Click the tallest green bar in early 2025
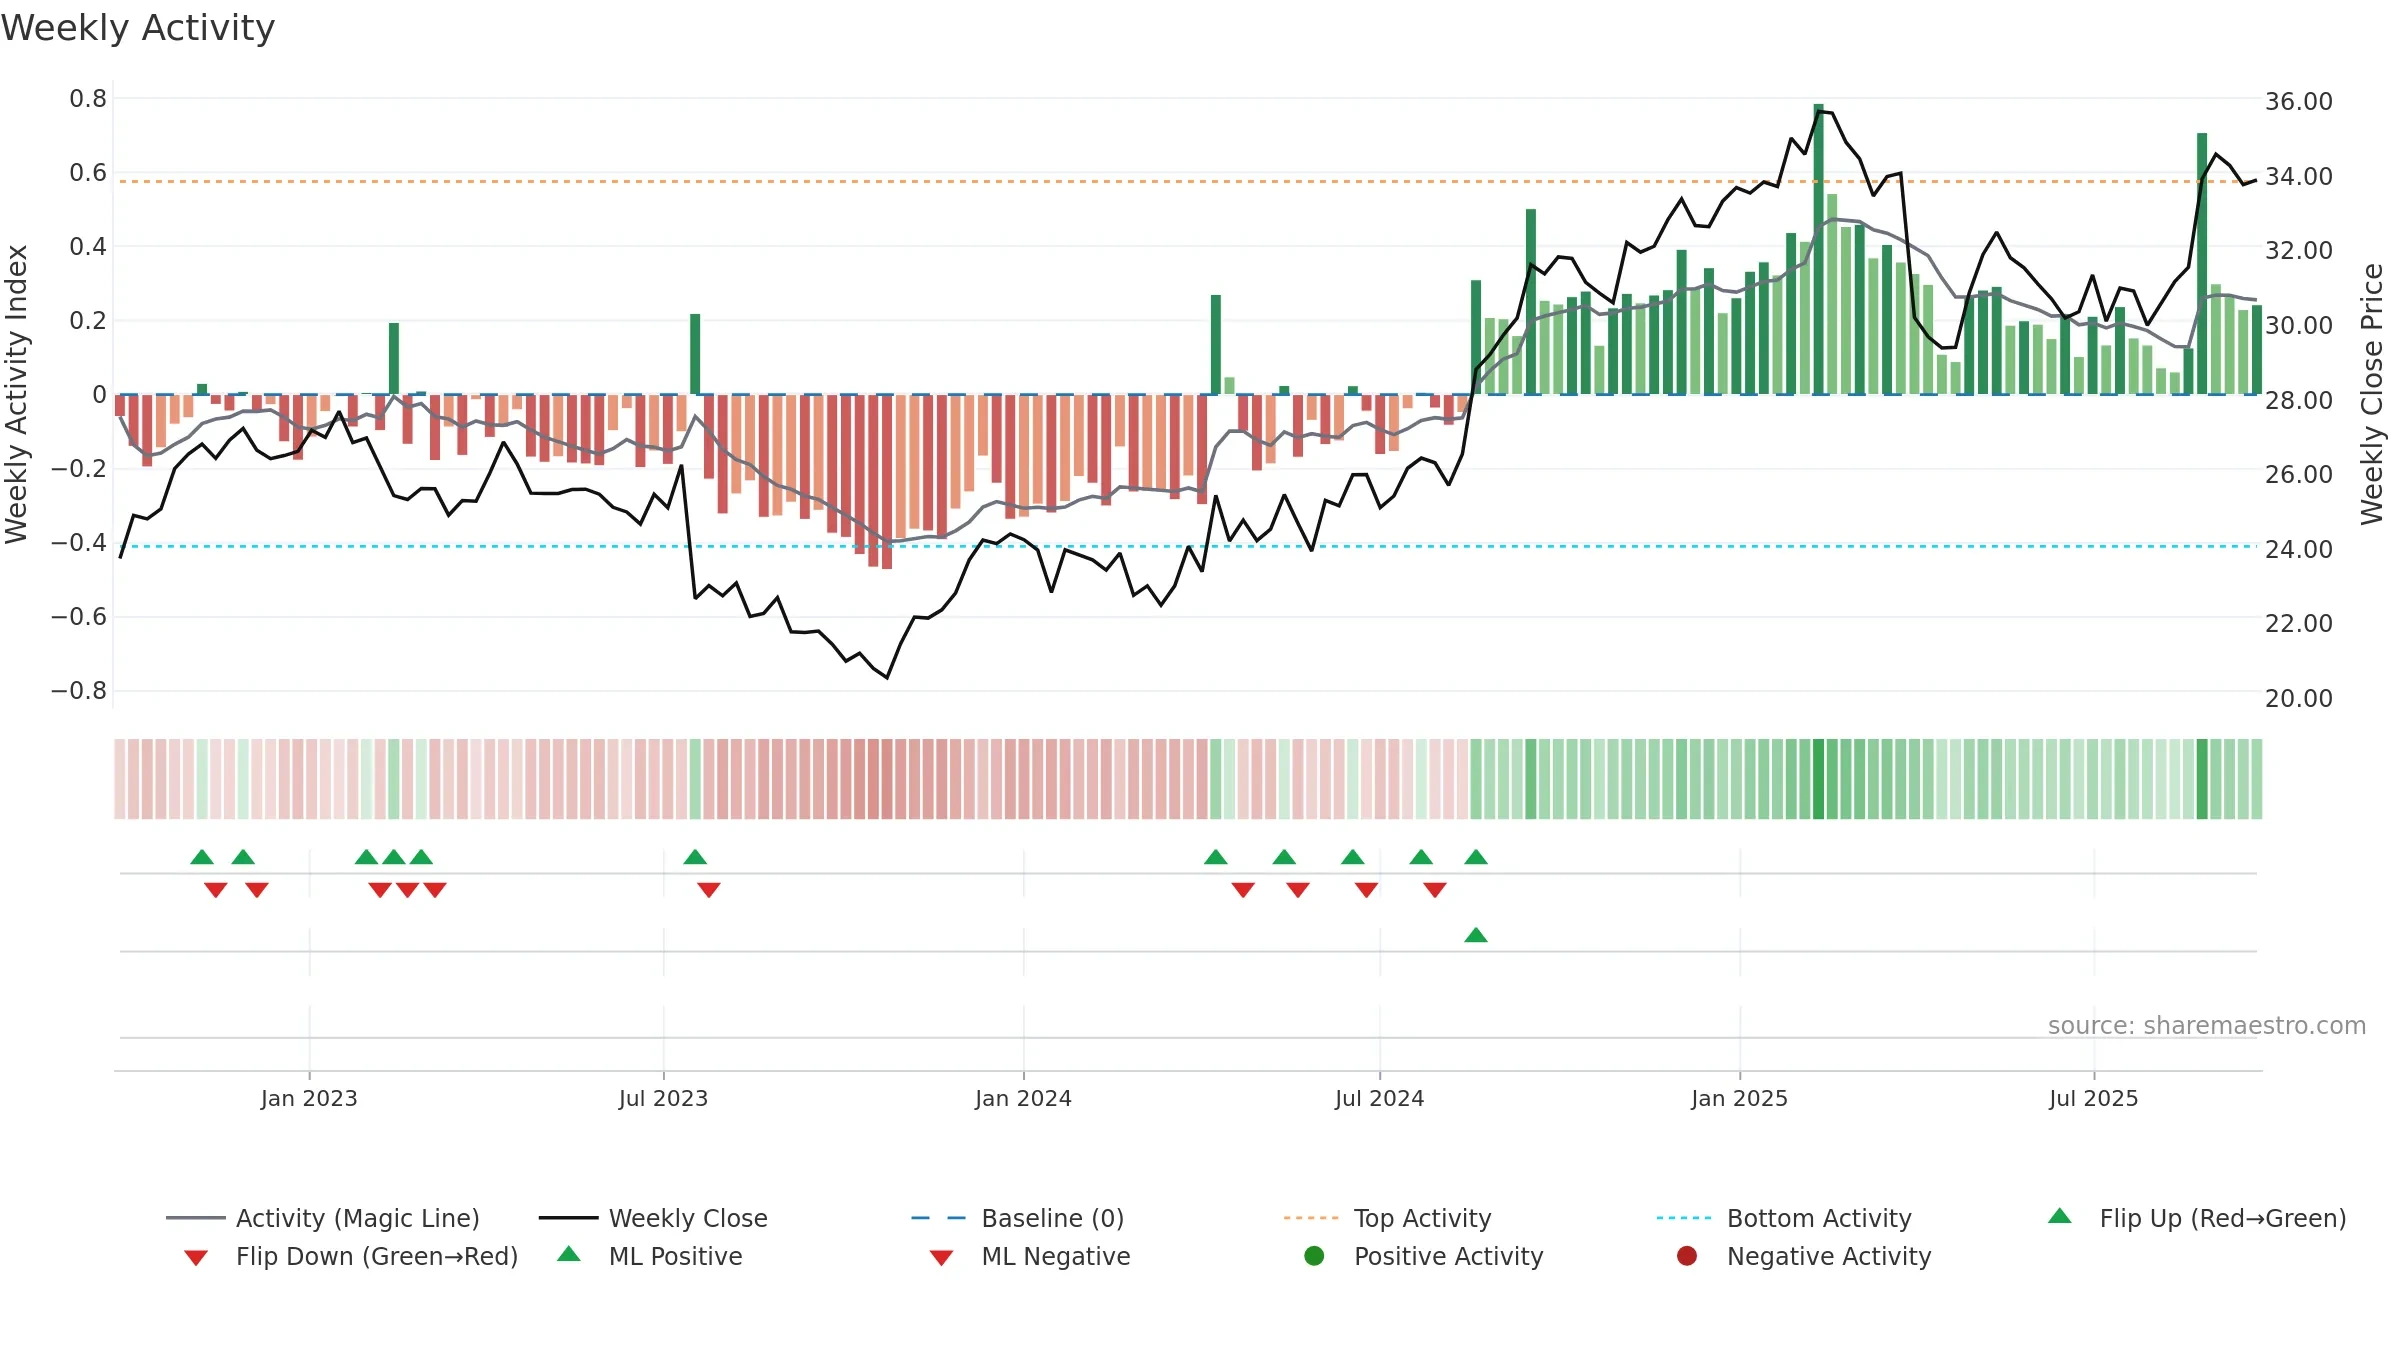The image size is (2400, 1350). (x=1818, y=249)
